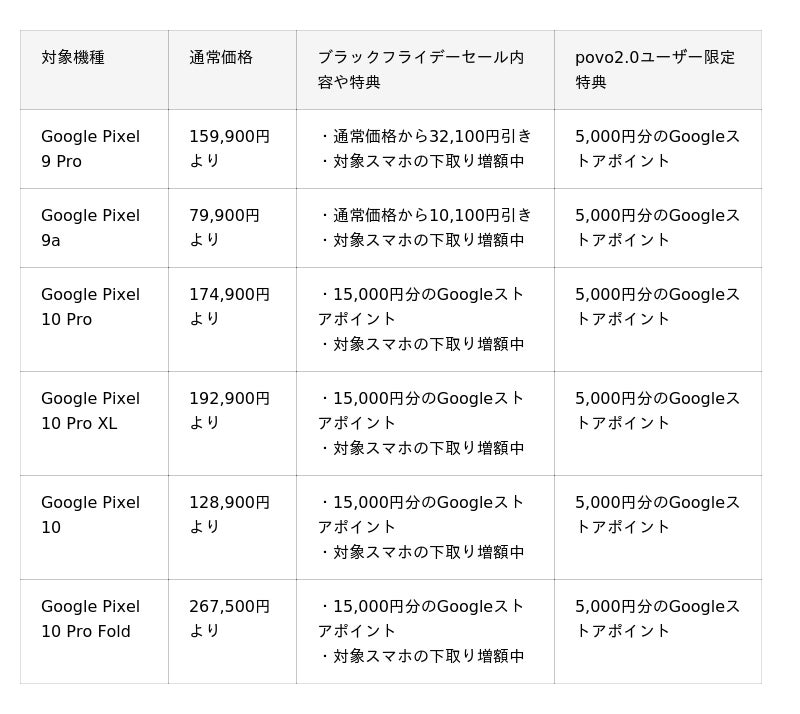
Task: Click the 通常価格 column header
Action: point(221,58)
